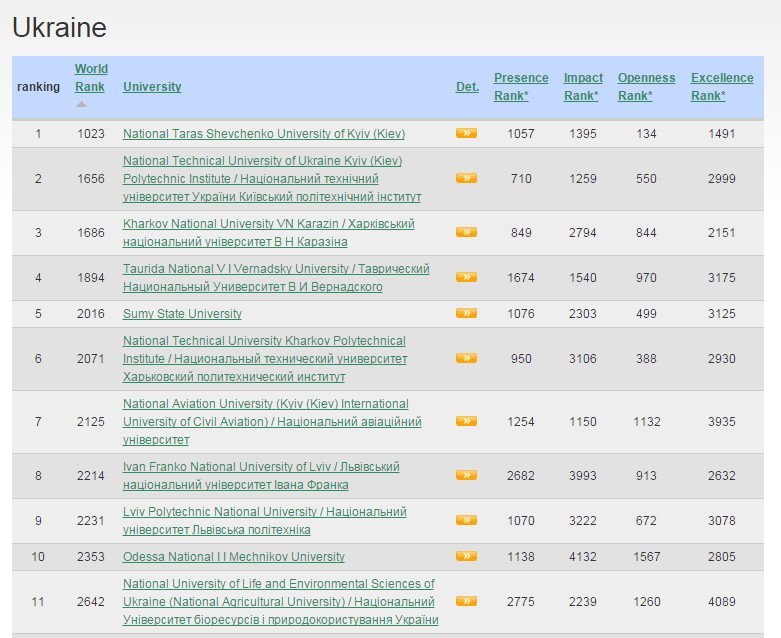The image size is (781, 638).
Task: Click the Det. column header link
Action: pyautogui.click(x=467, y=87)
